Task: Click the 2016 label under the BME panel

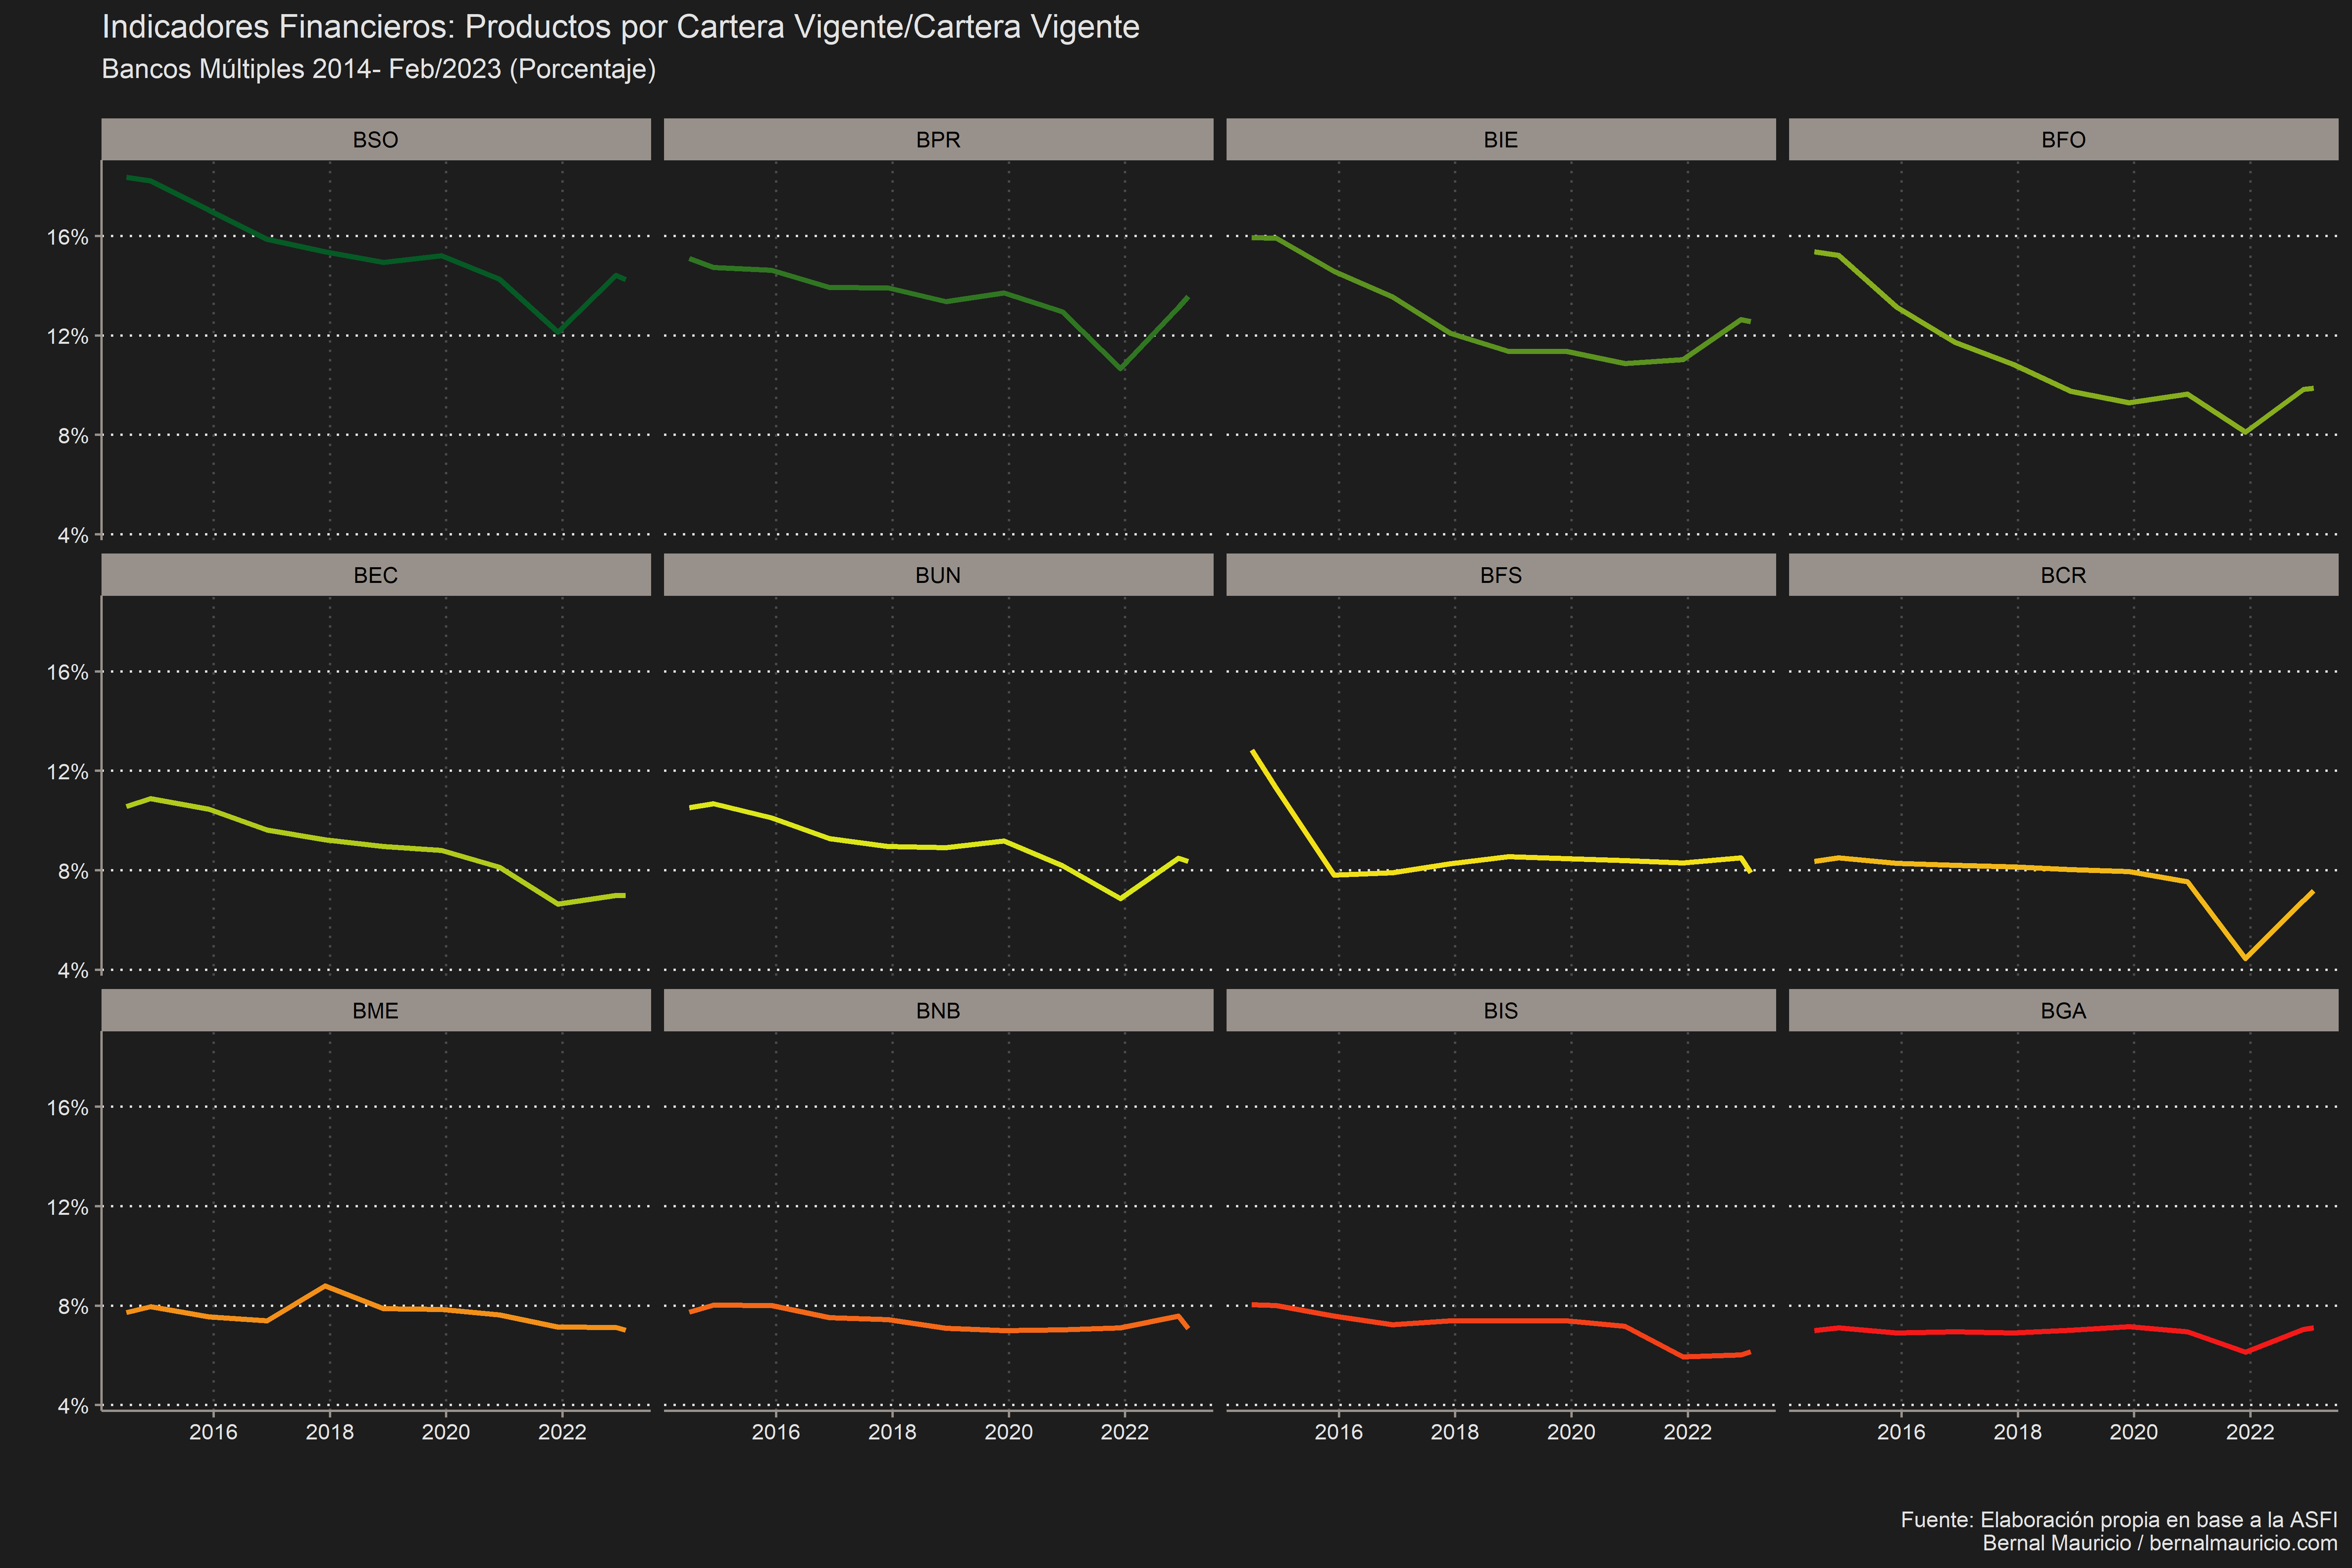Action: [x=213, y=1432]
